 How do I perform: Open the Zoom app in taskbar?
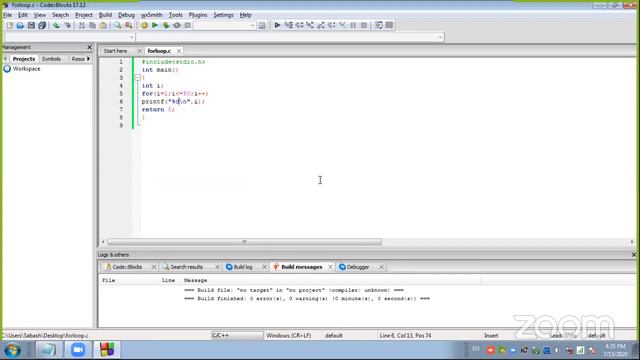tap(78, 350)
